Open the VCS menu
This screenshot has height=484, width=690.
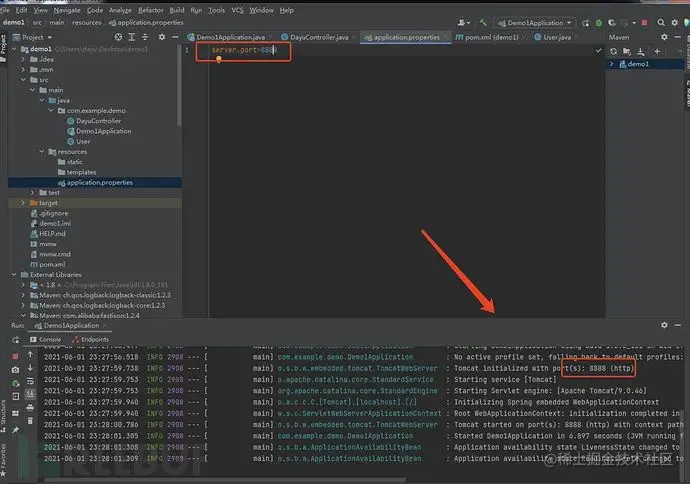click(x=237, y=10)
